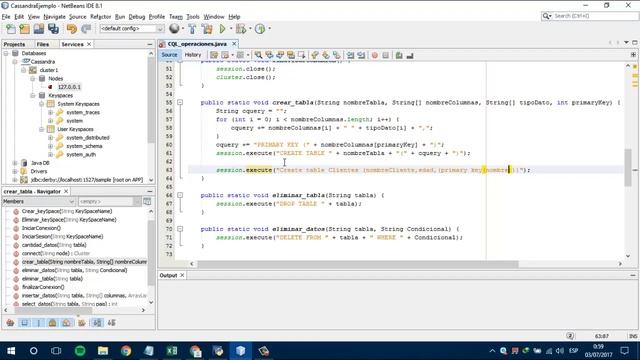Click the Profile Project clock icon
The width and height of the screenshot is (640, 360).
click(x=260, y=29)
